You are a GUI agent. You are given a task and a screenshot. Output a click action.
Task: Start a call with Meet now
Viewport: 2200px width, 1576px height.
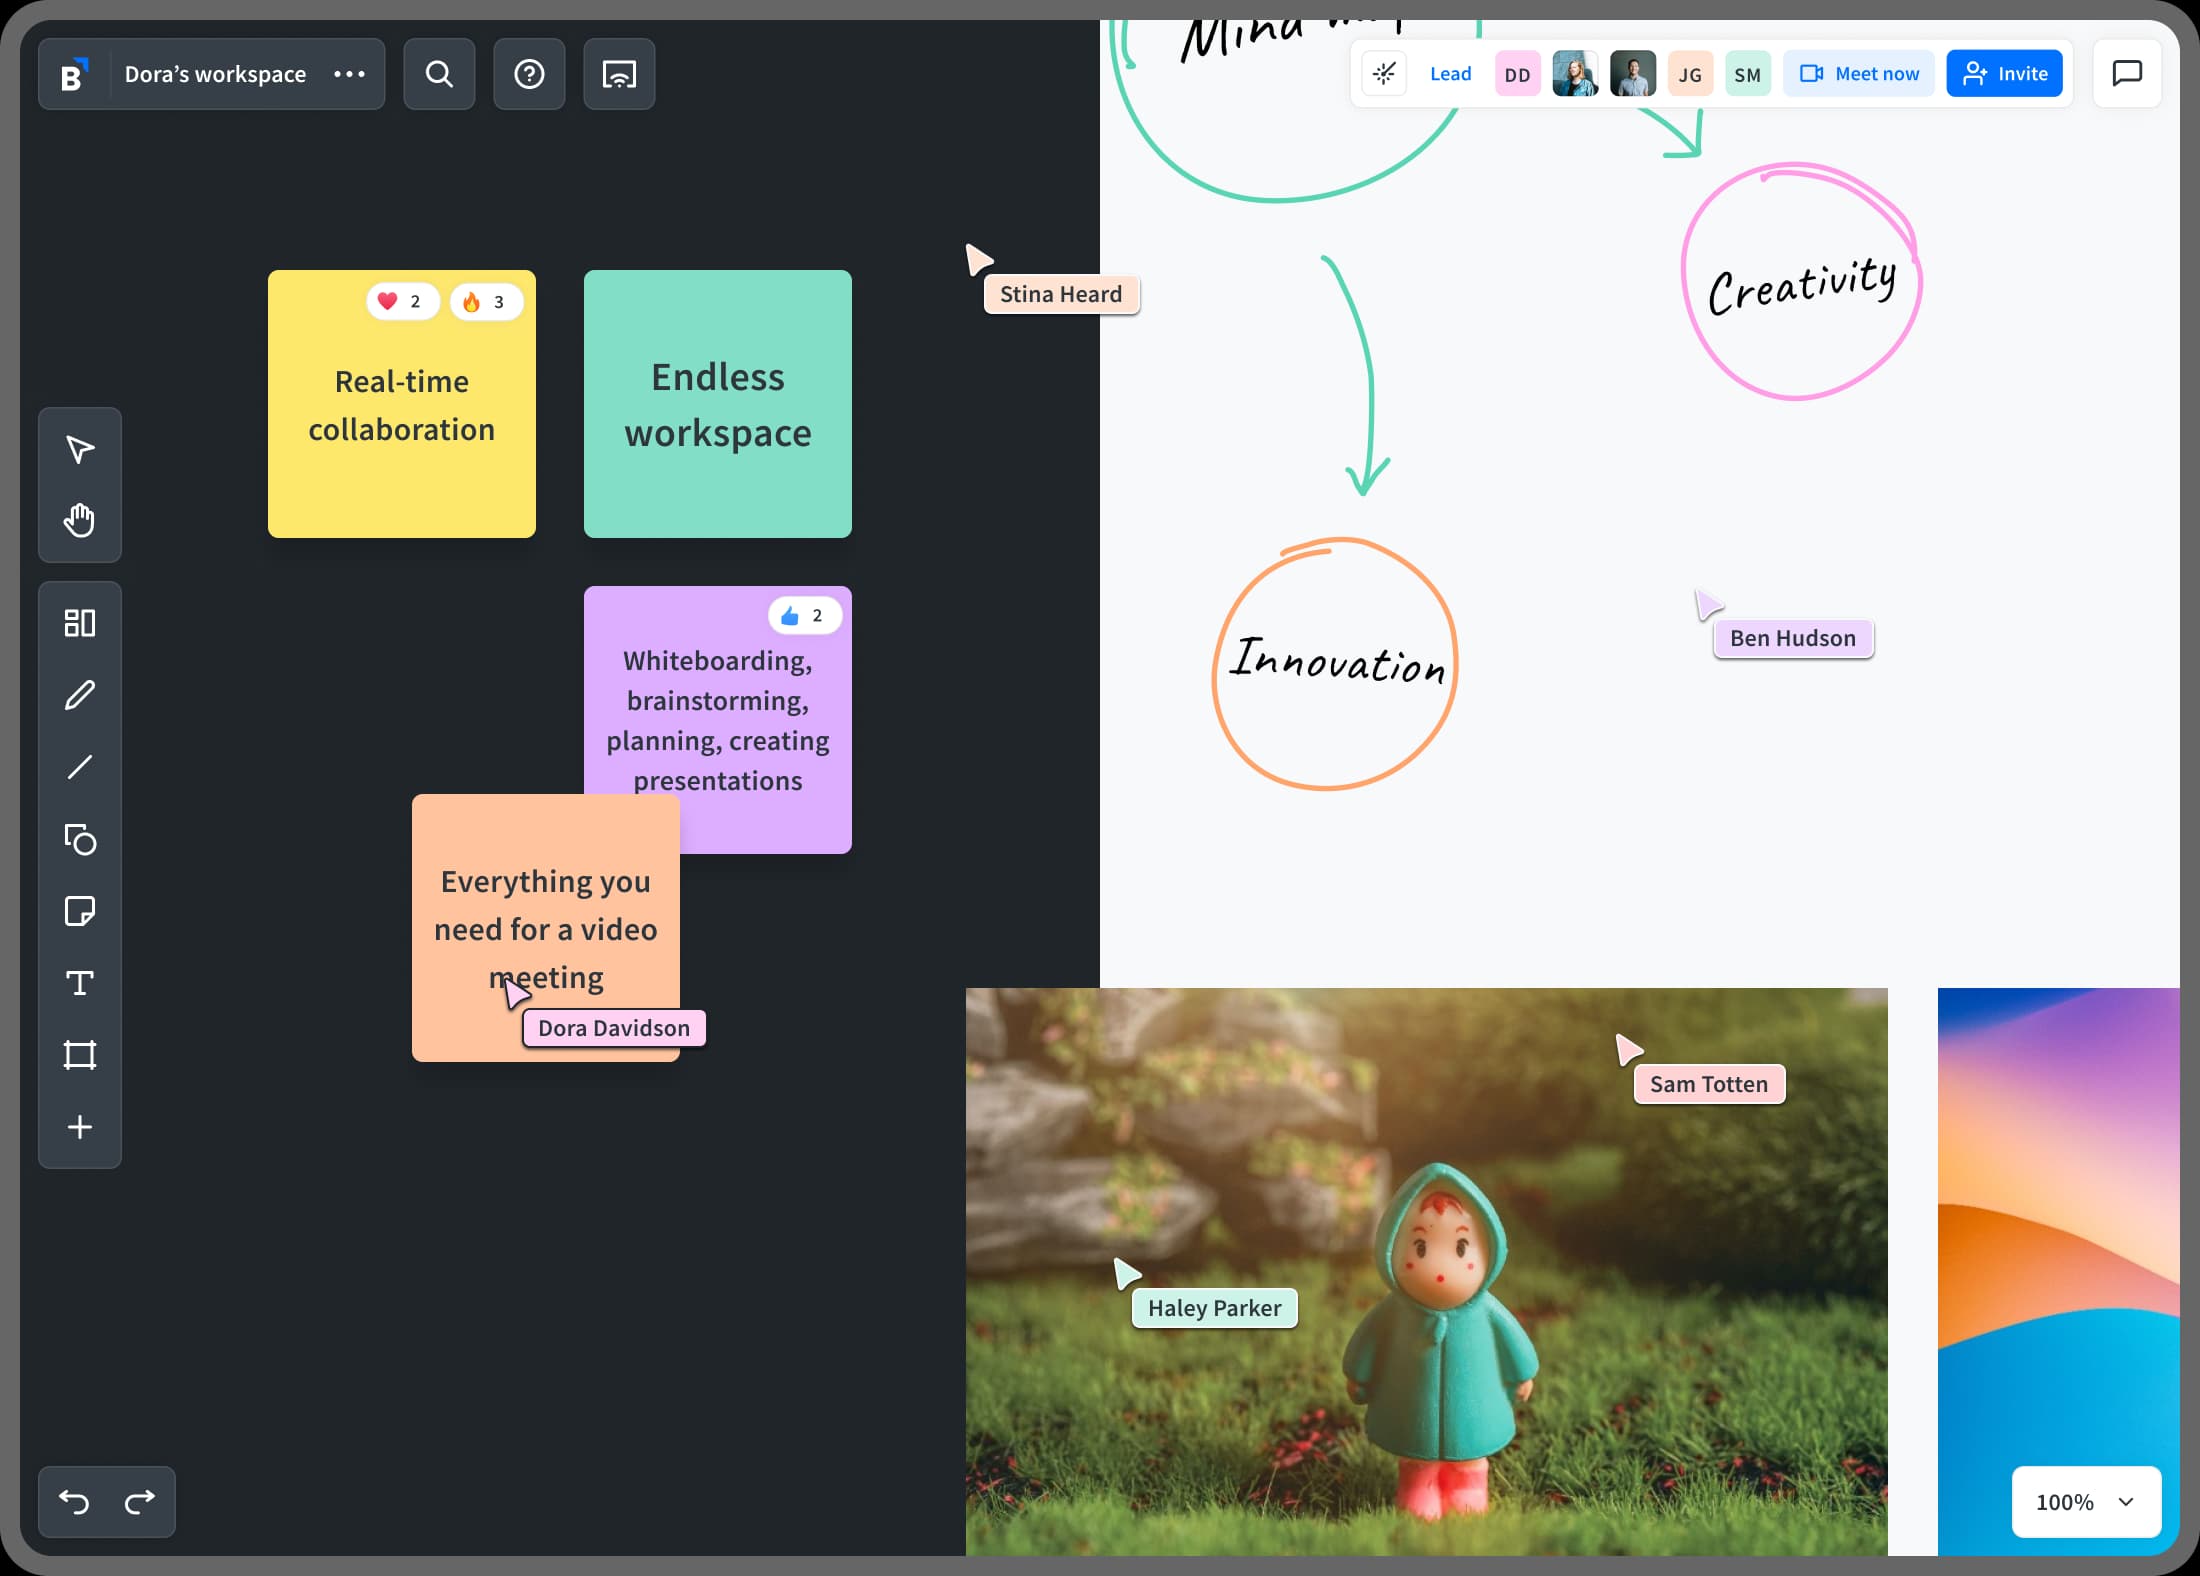1857,73
